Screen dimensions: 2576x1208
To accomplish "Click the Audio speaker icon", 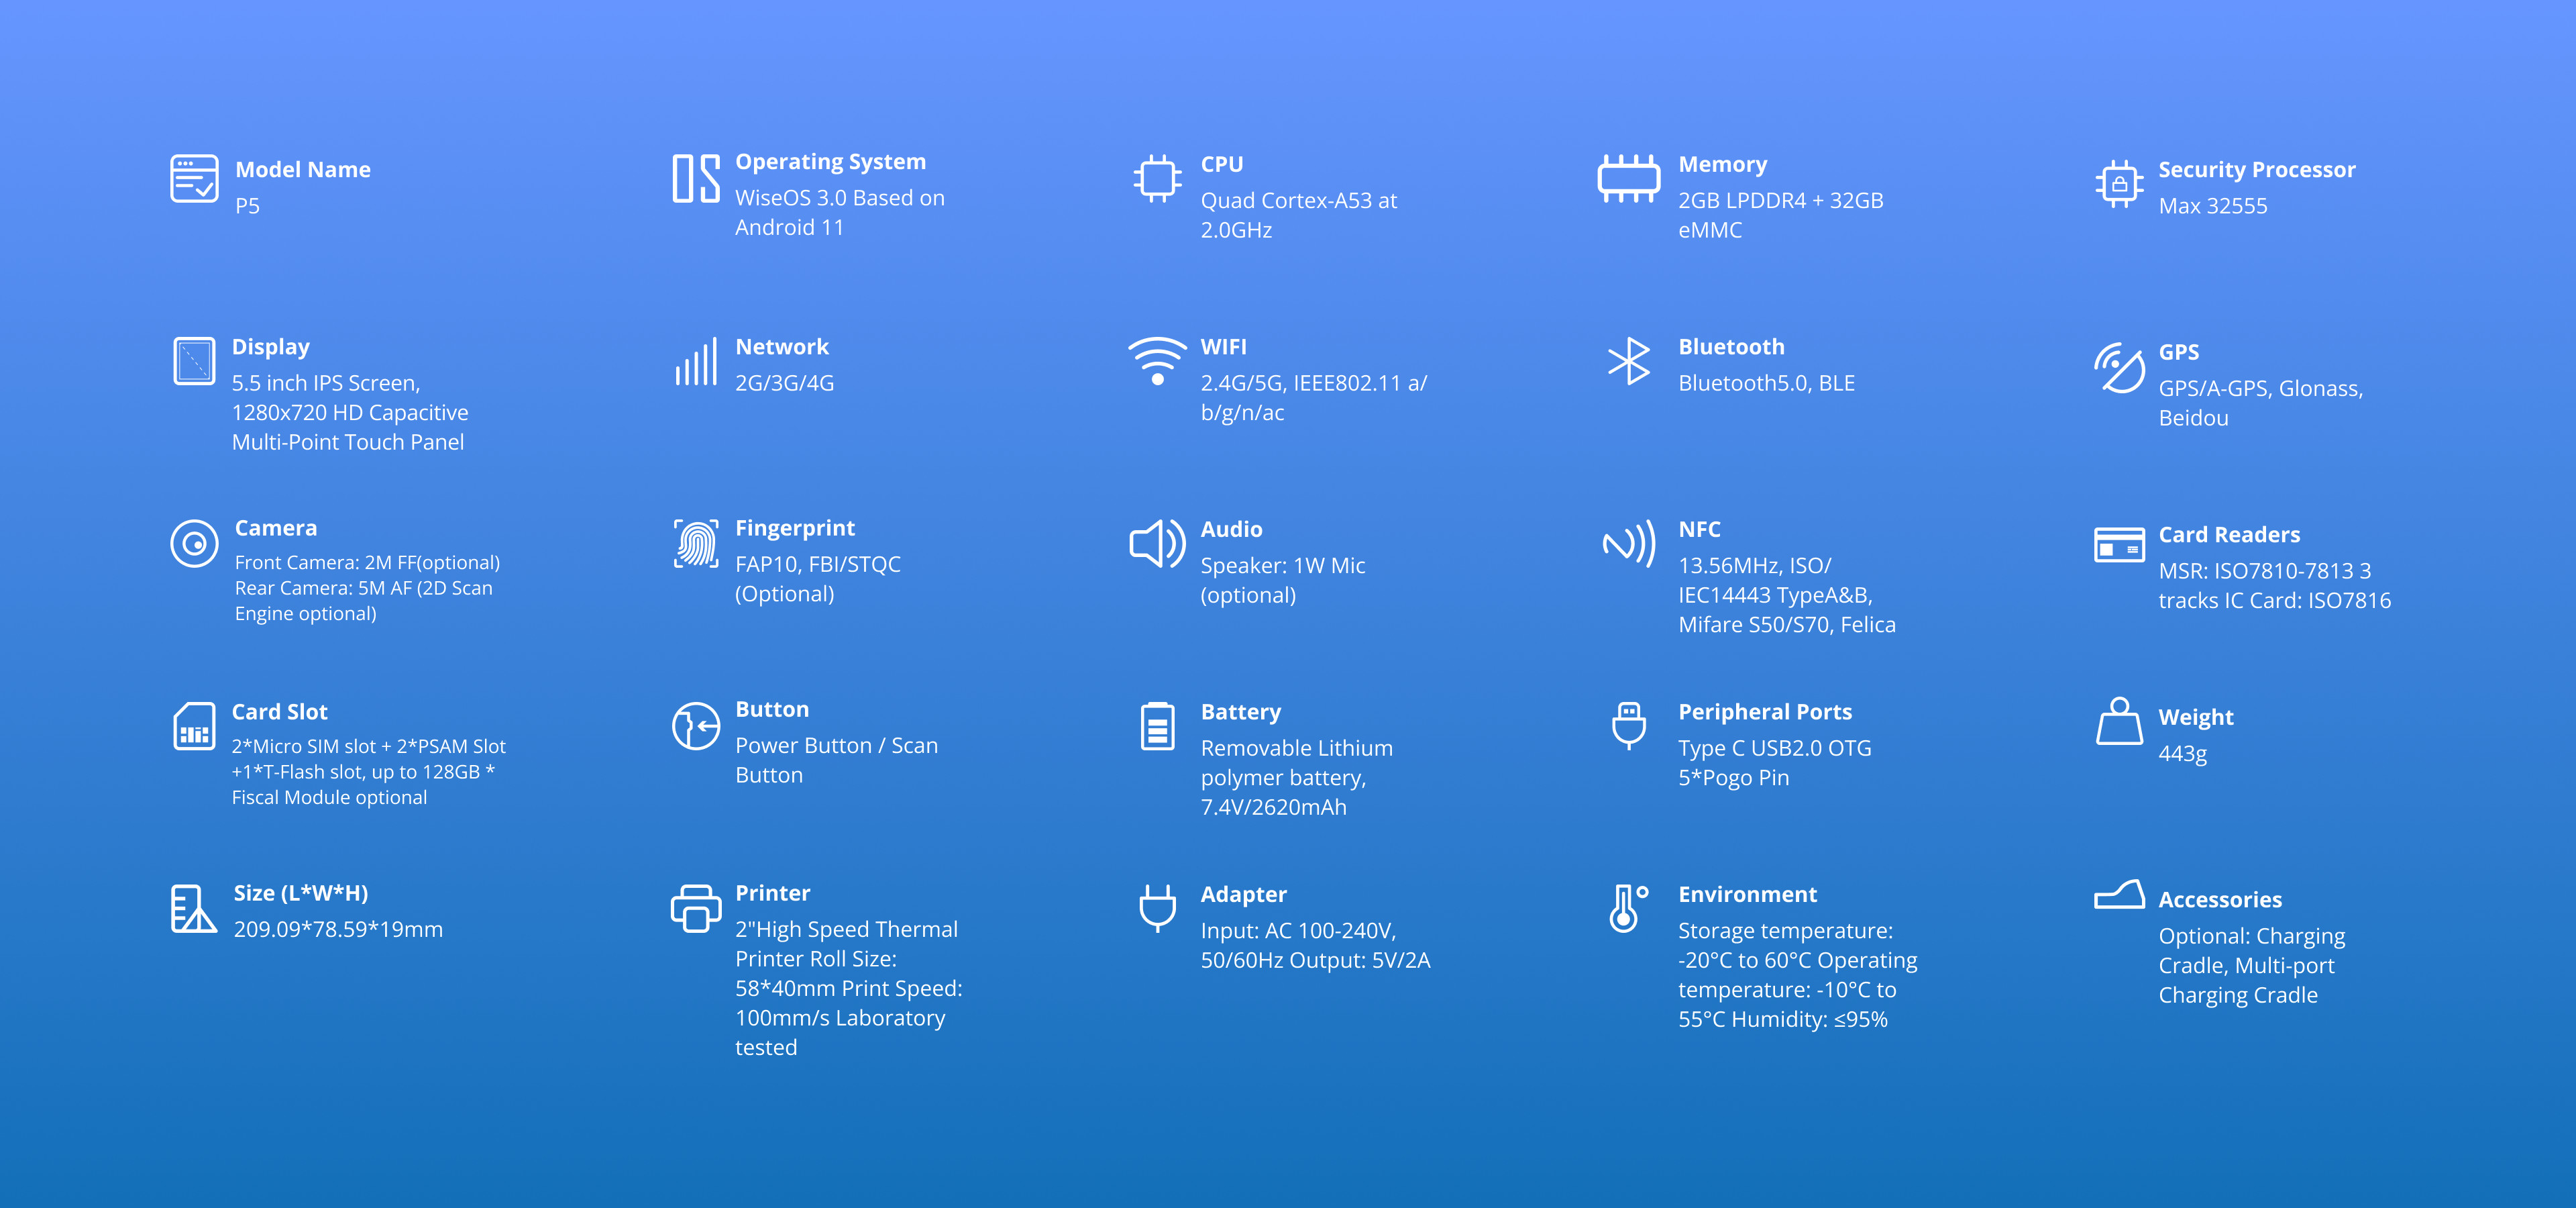I will click(1157, 544).
